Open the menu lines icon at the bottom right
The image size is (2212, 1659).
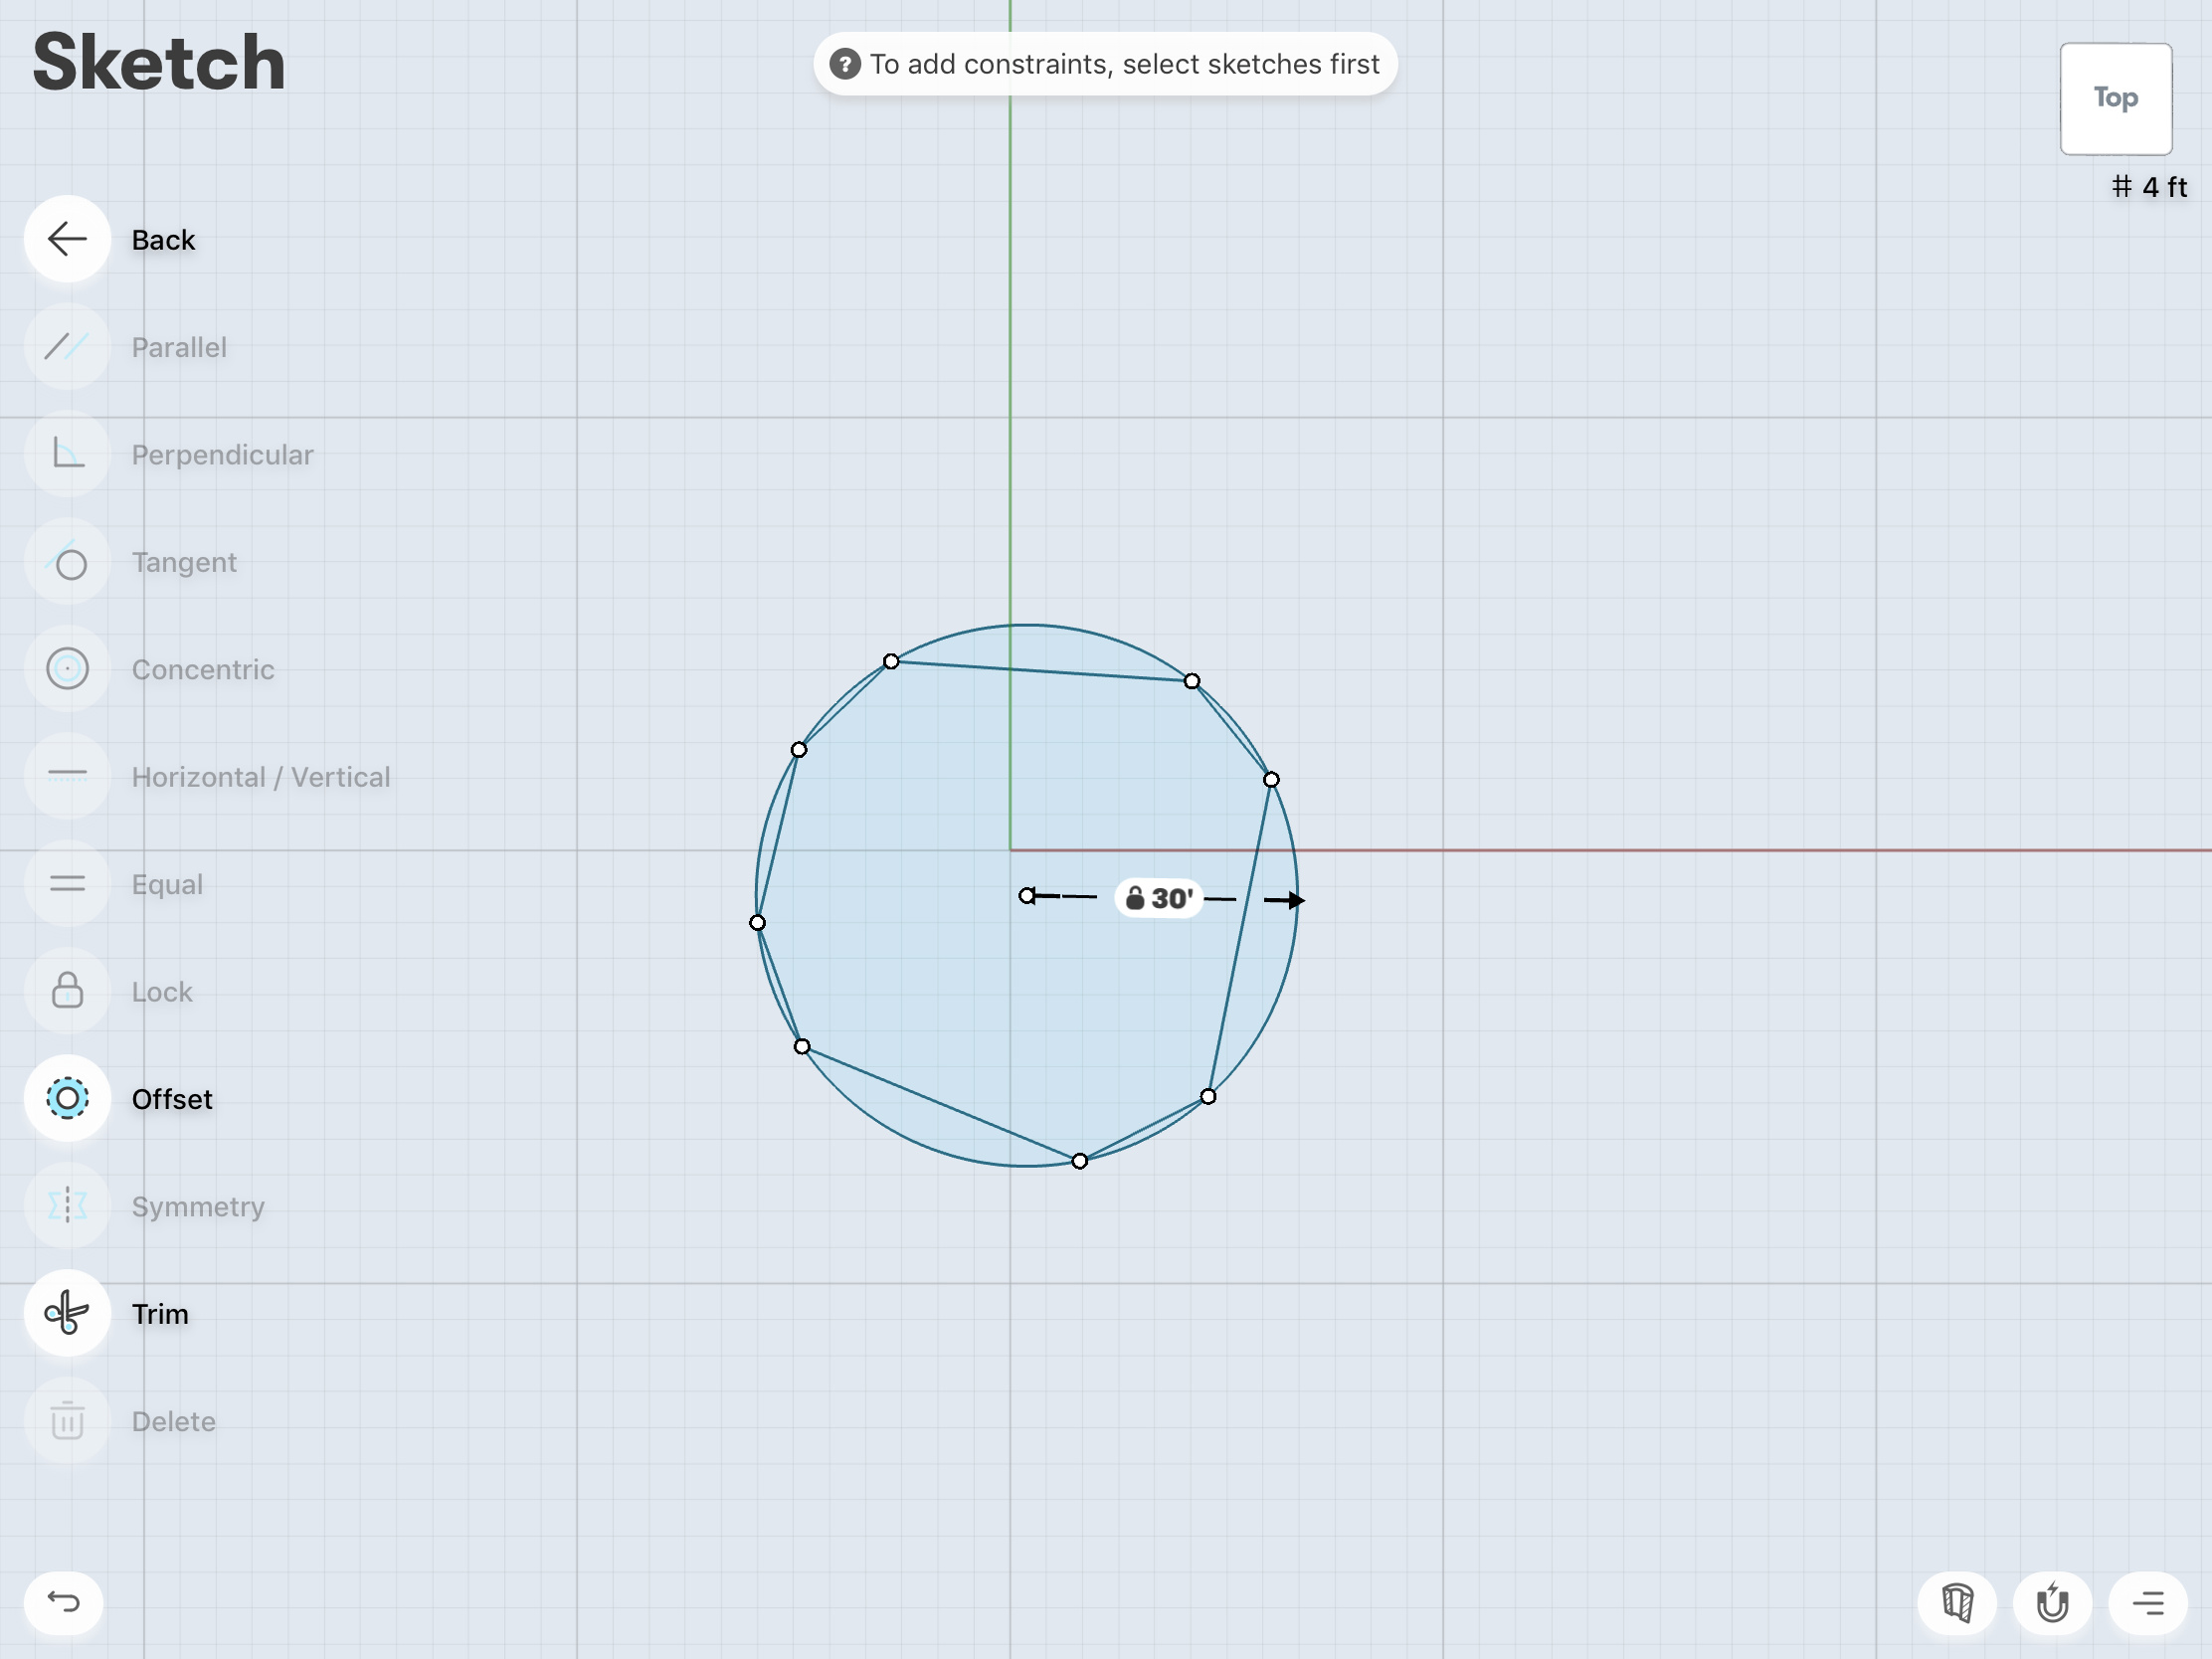click(2148, 1603)
